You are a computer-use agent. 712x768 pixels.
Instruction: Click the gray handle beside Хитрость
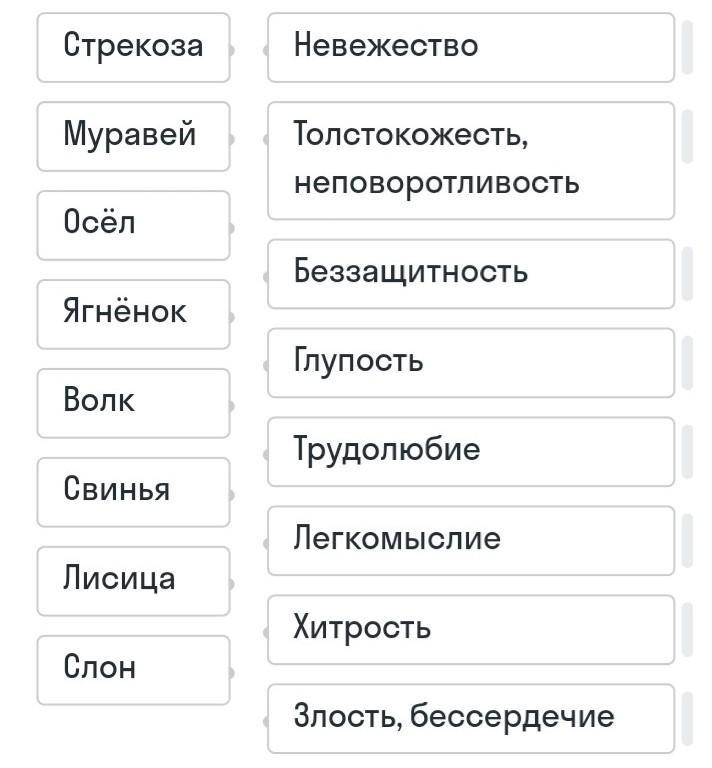point(687,629)
